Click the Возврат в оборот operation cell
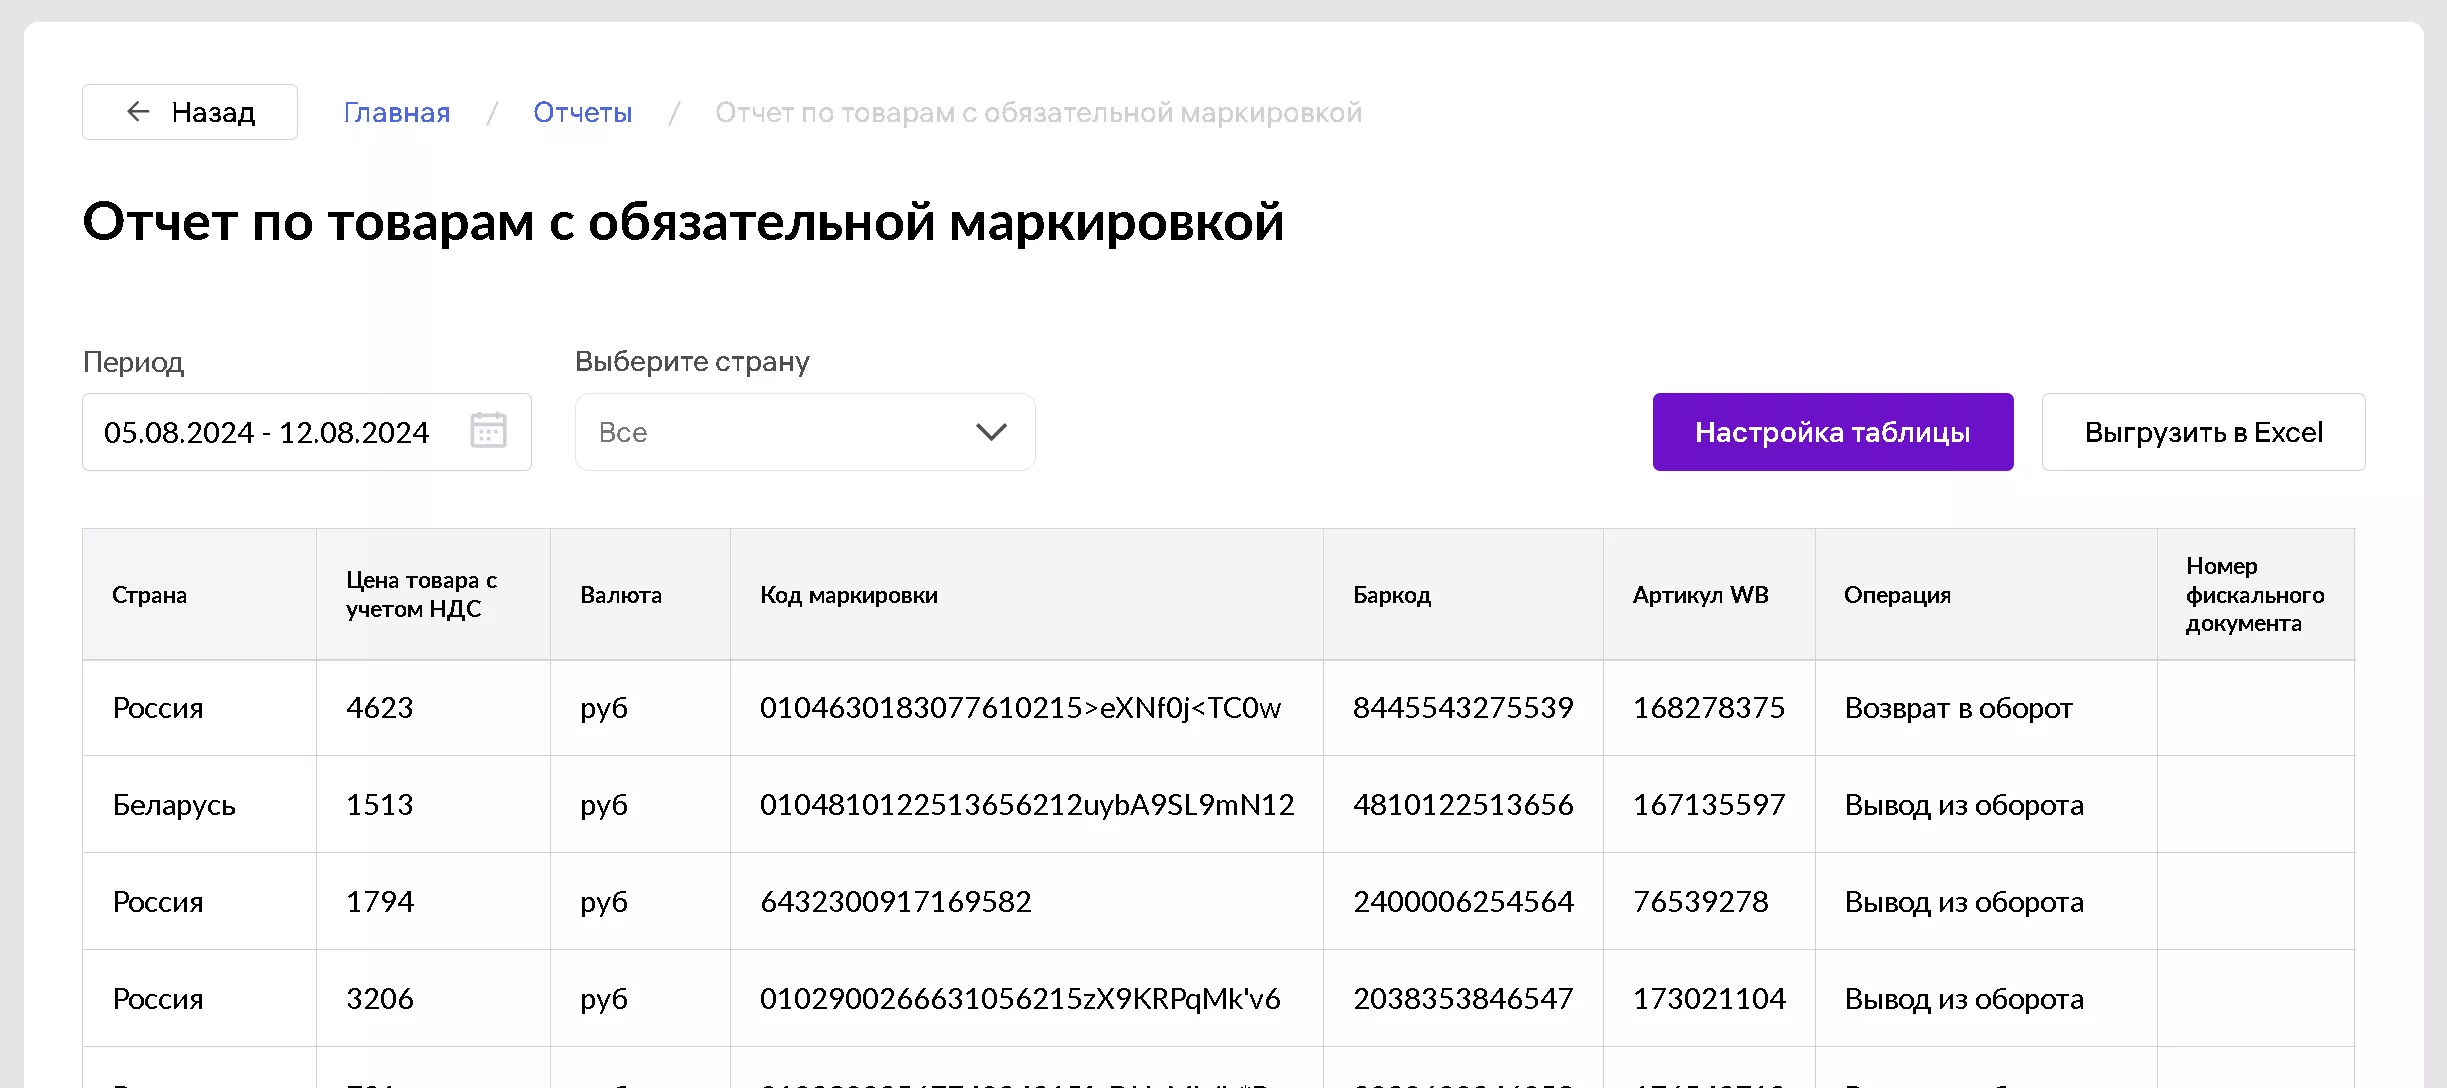The height and width of the screenshot is (1088, 2447). point(1958,708)
